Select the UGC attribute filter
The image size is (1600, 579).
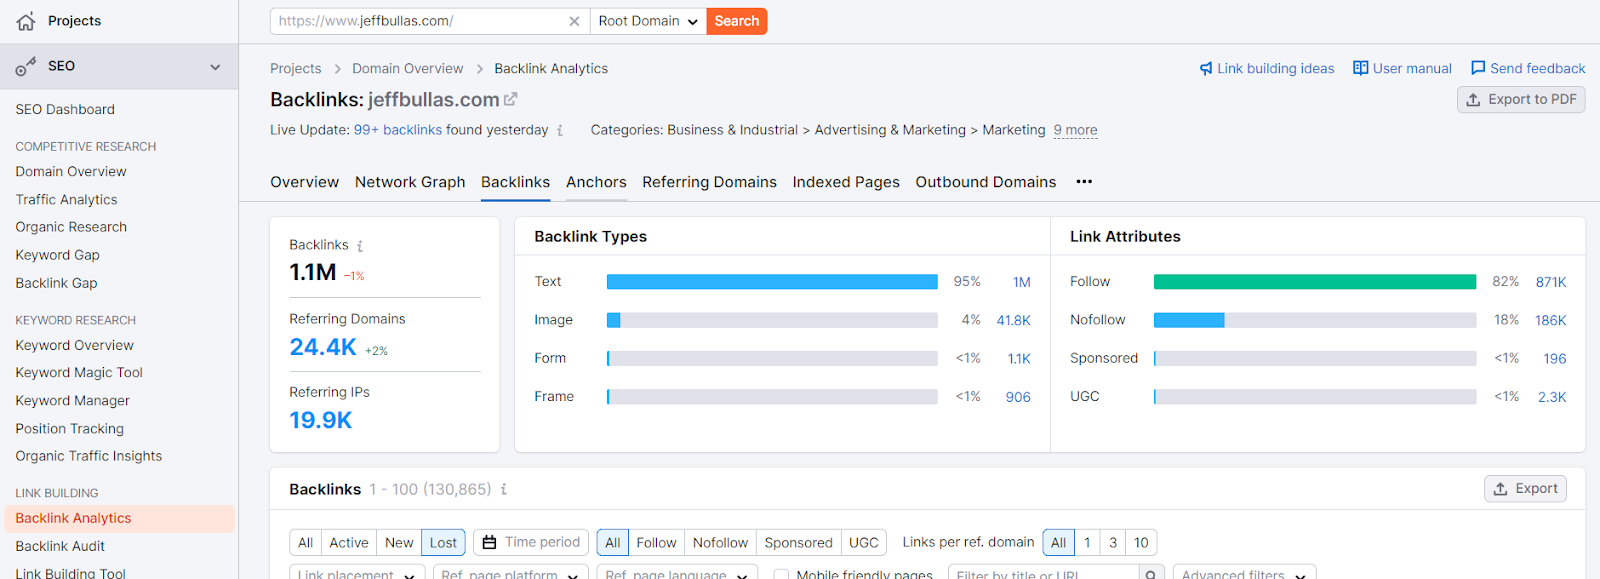pos(864,542)
